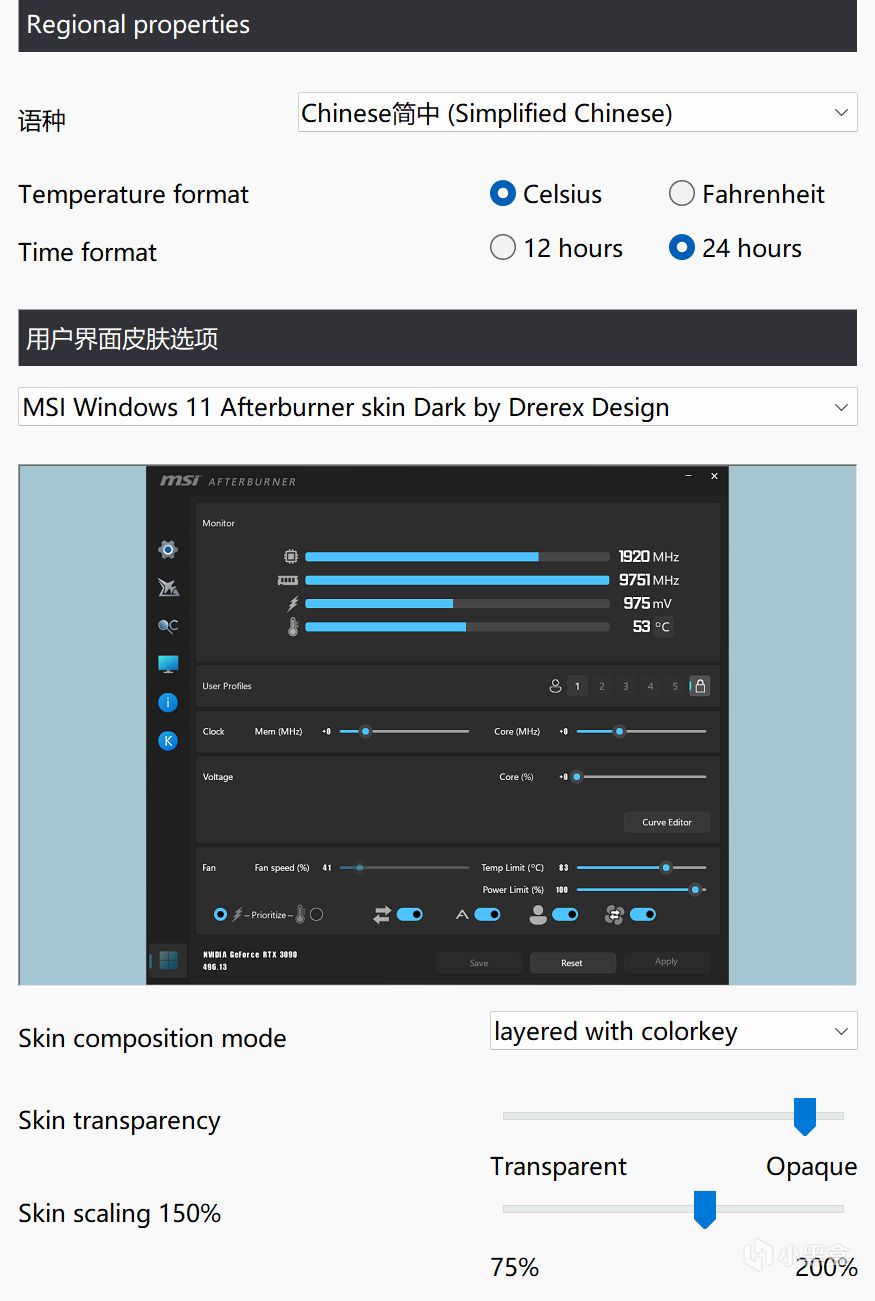Click the minimize button of Afterburner preview
Screen dimensions: 875x1301
point(689,476)
